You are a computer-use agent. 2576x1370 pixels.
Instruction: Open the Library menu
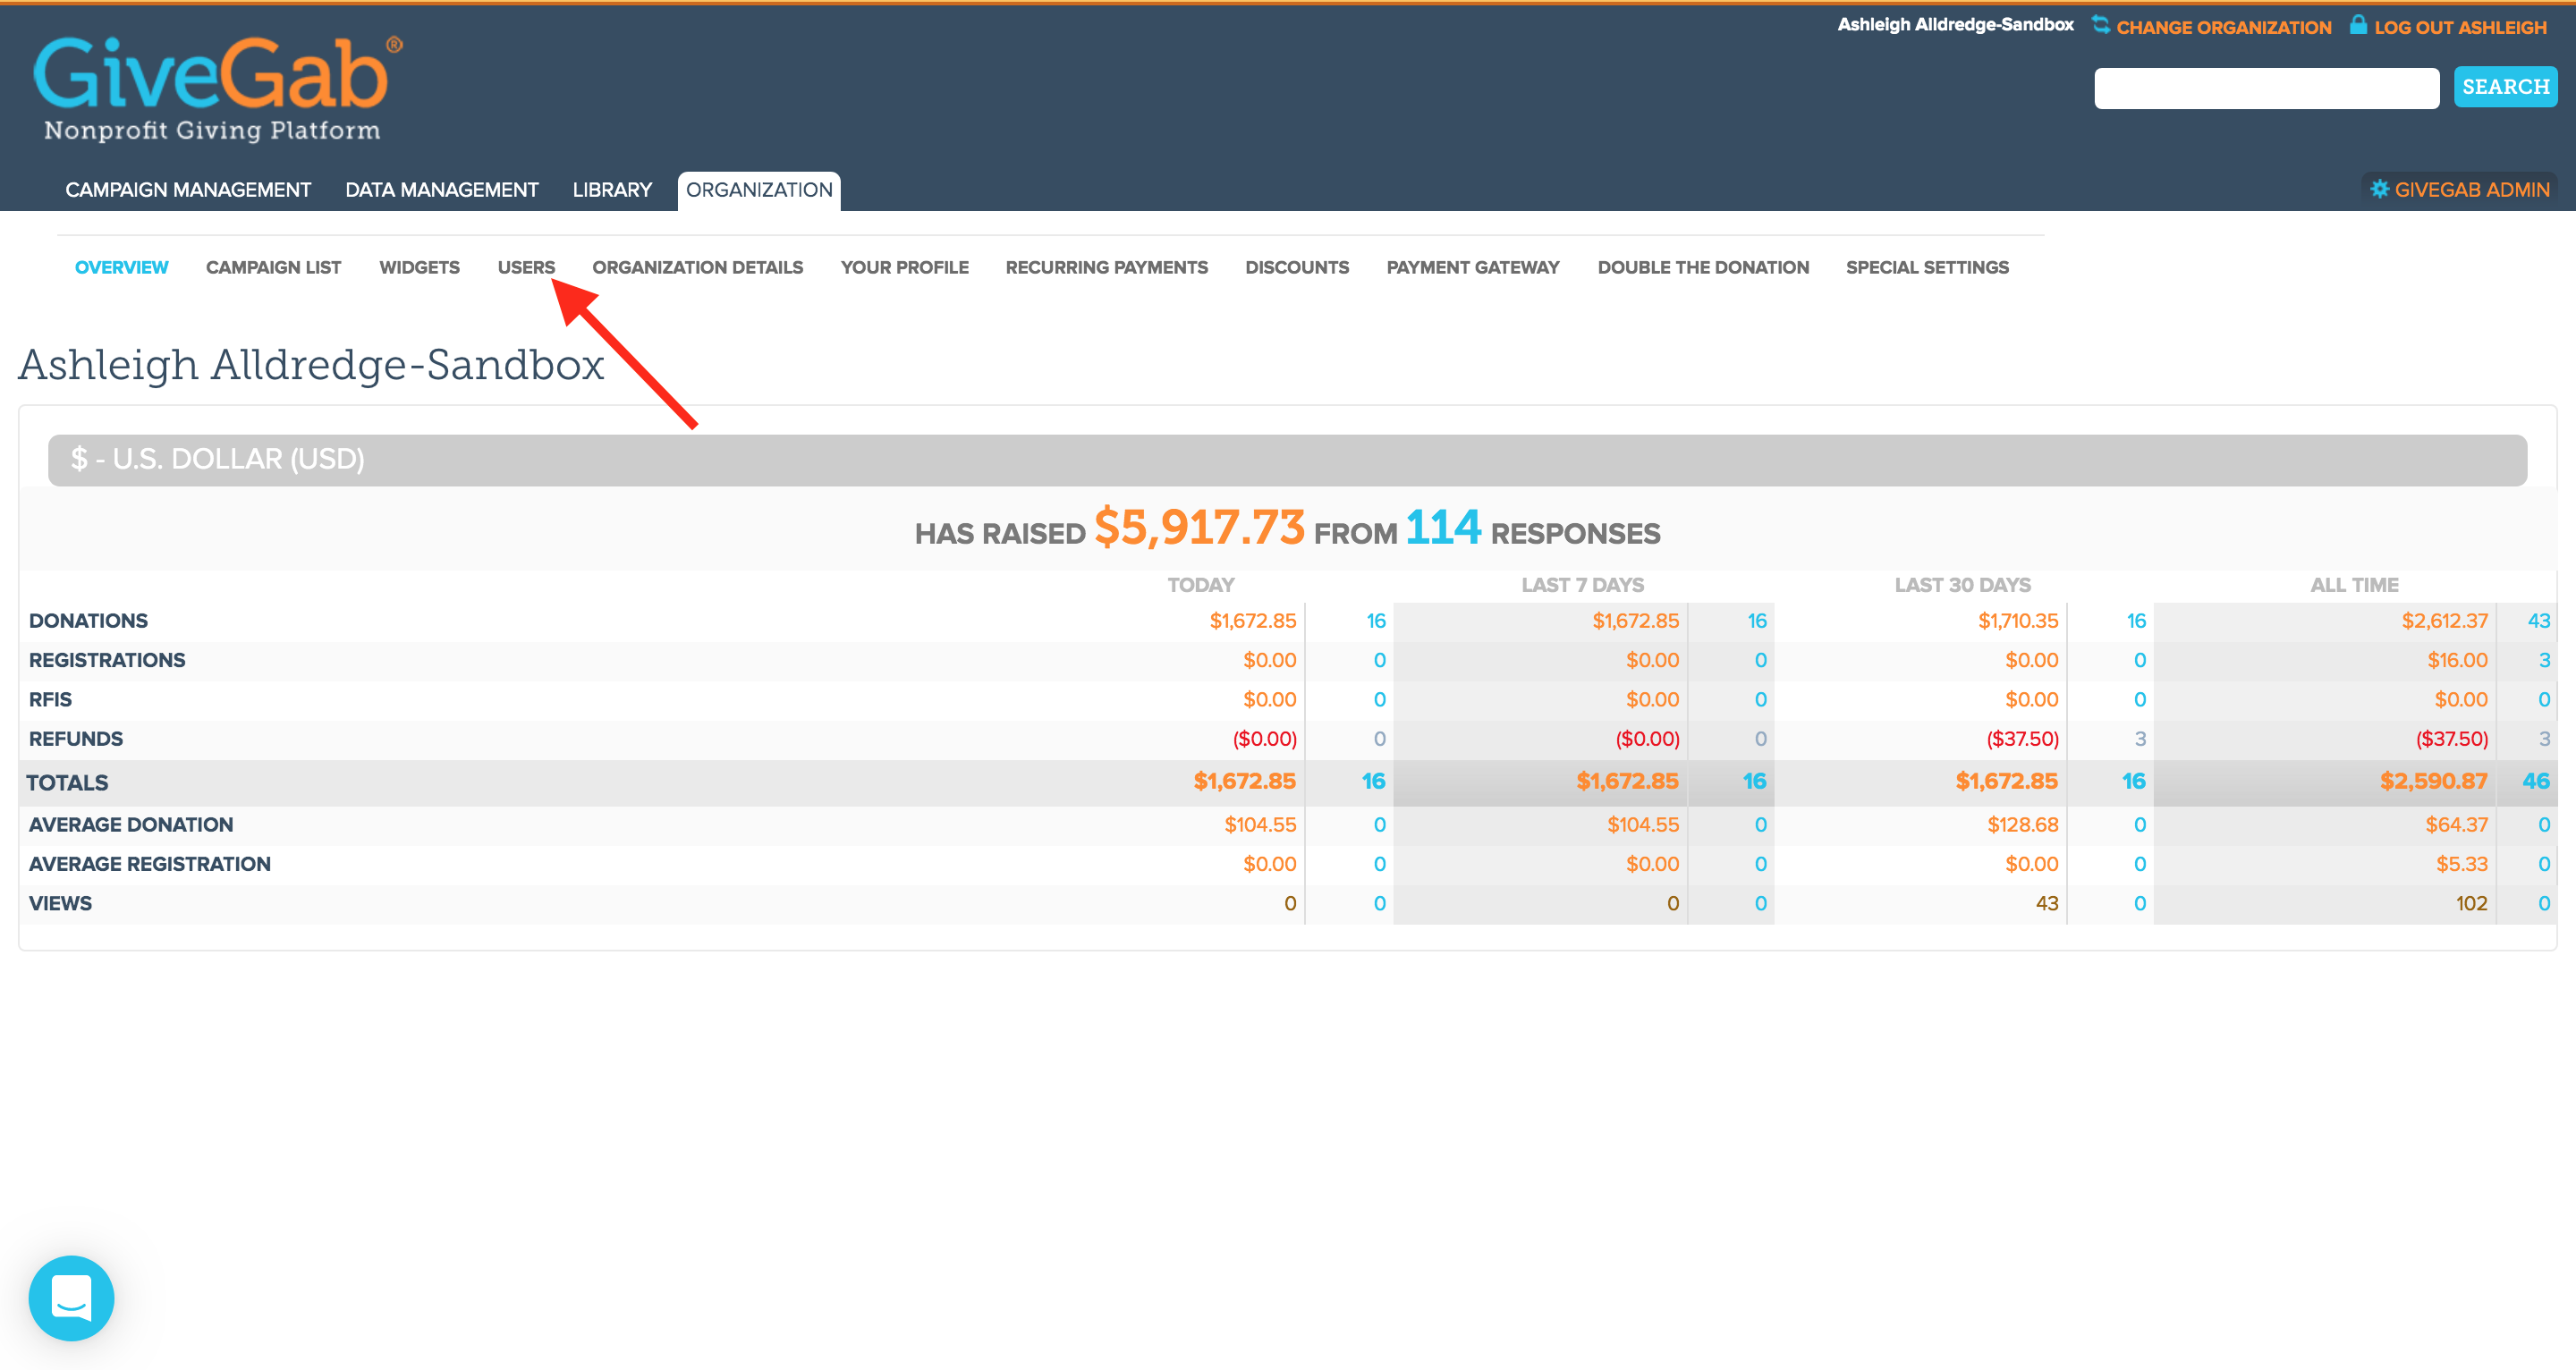pyautogui.click(x=612, y=190)
